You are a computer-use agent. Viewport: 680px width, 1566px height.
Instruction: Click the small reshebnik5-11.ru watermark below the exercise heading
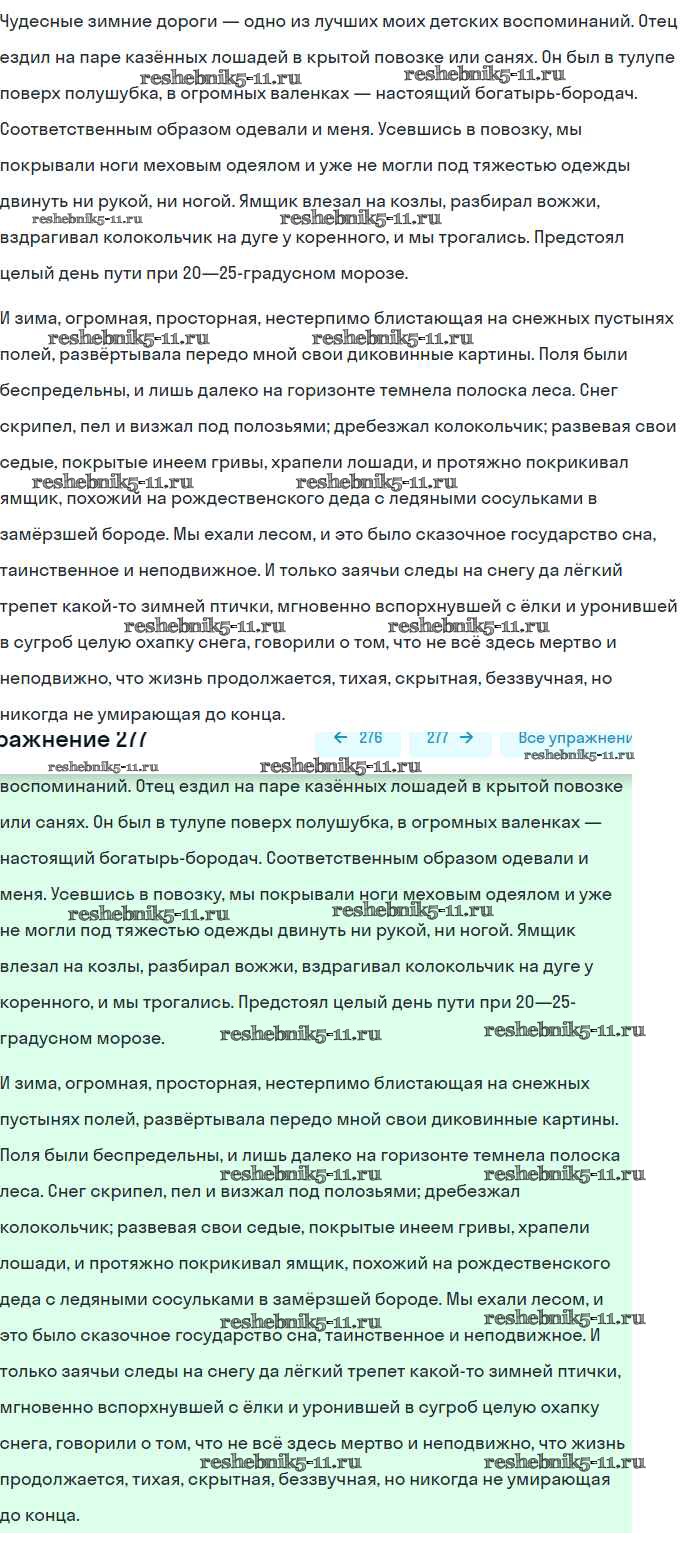tap(103, 767)
